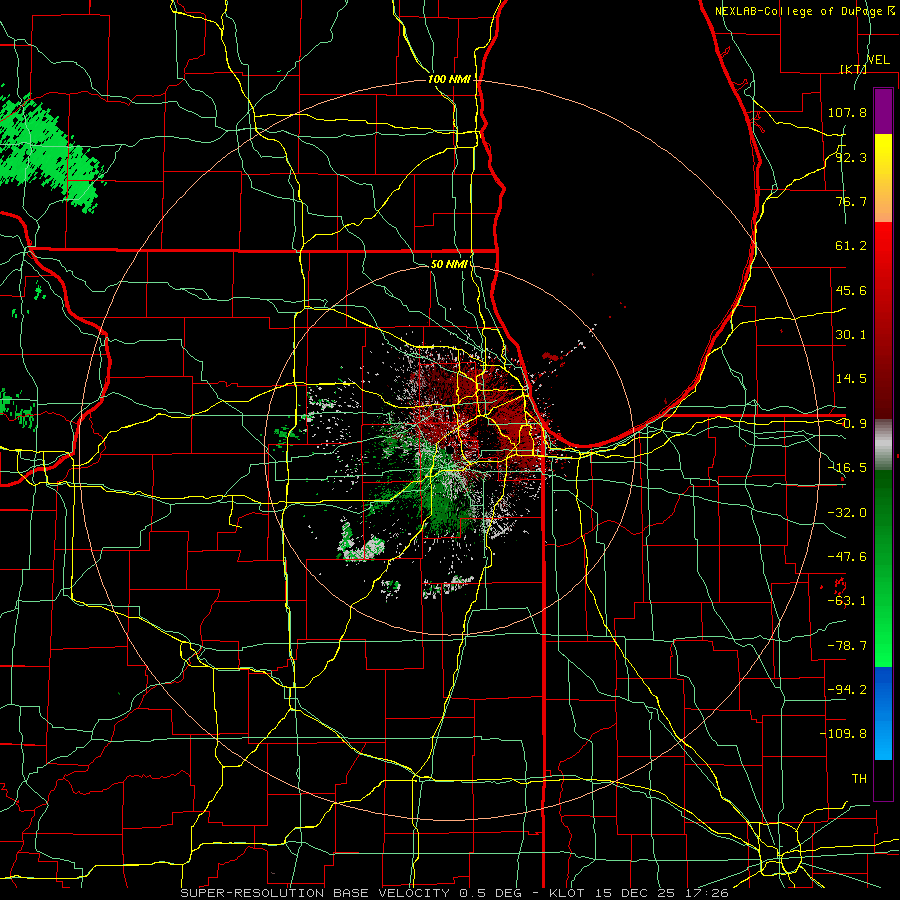
Task: Click the [KT] units label
Action: click(853, 69)
